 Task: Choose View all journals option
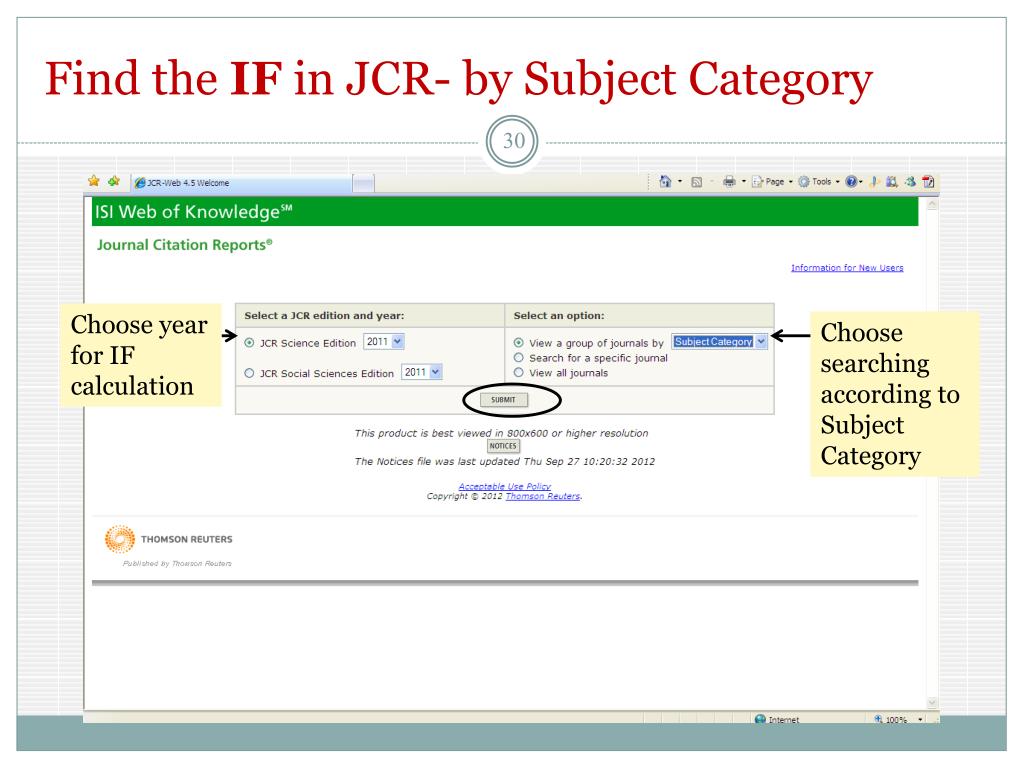519,372
